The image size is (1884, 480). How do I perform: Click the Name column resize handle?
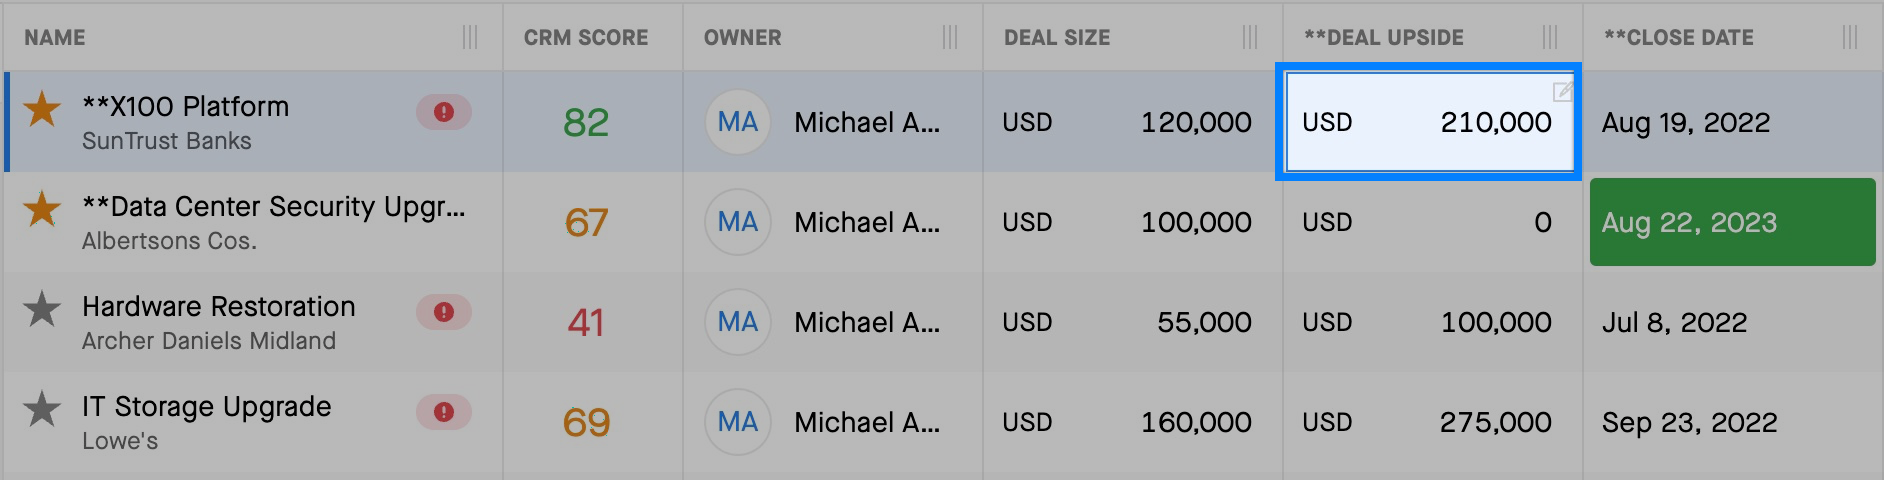click(470, 37)
